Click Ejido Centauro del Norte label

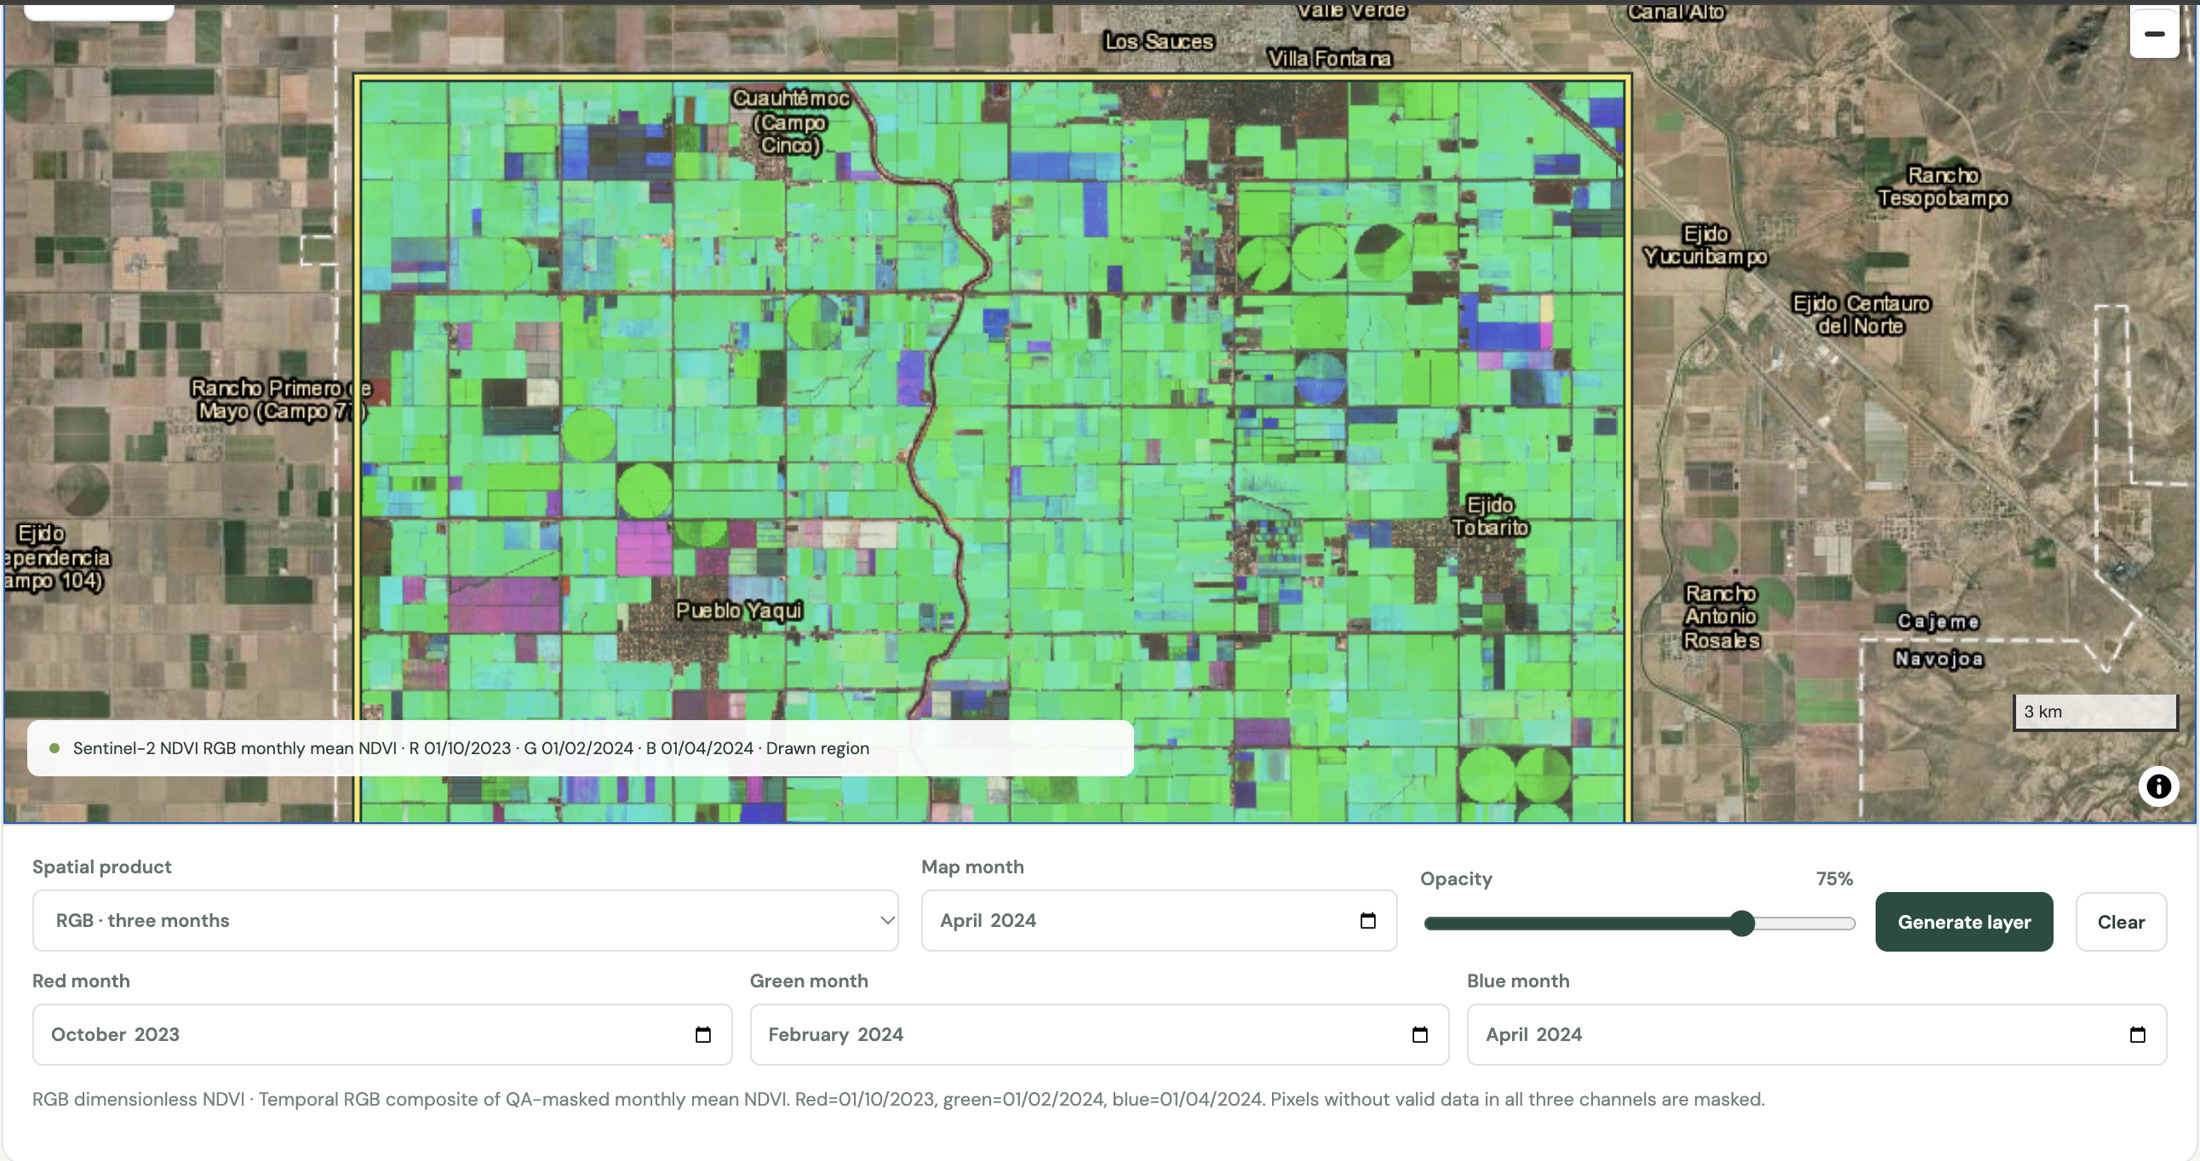(x=1861, y=314)
